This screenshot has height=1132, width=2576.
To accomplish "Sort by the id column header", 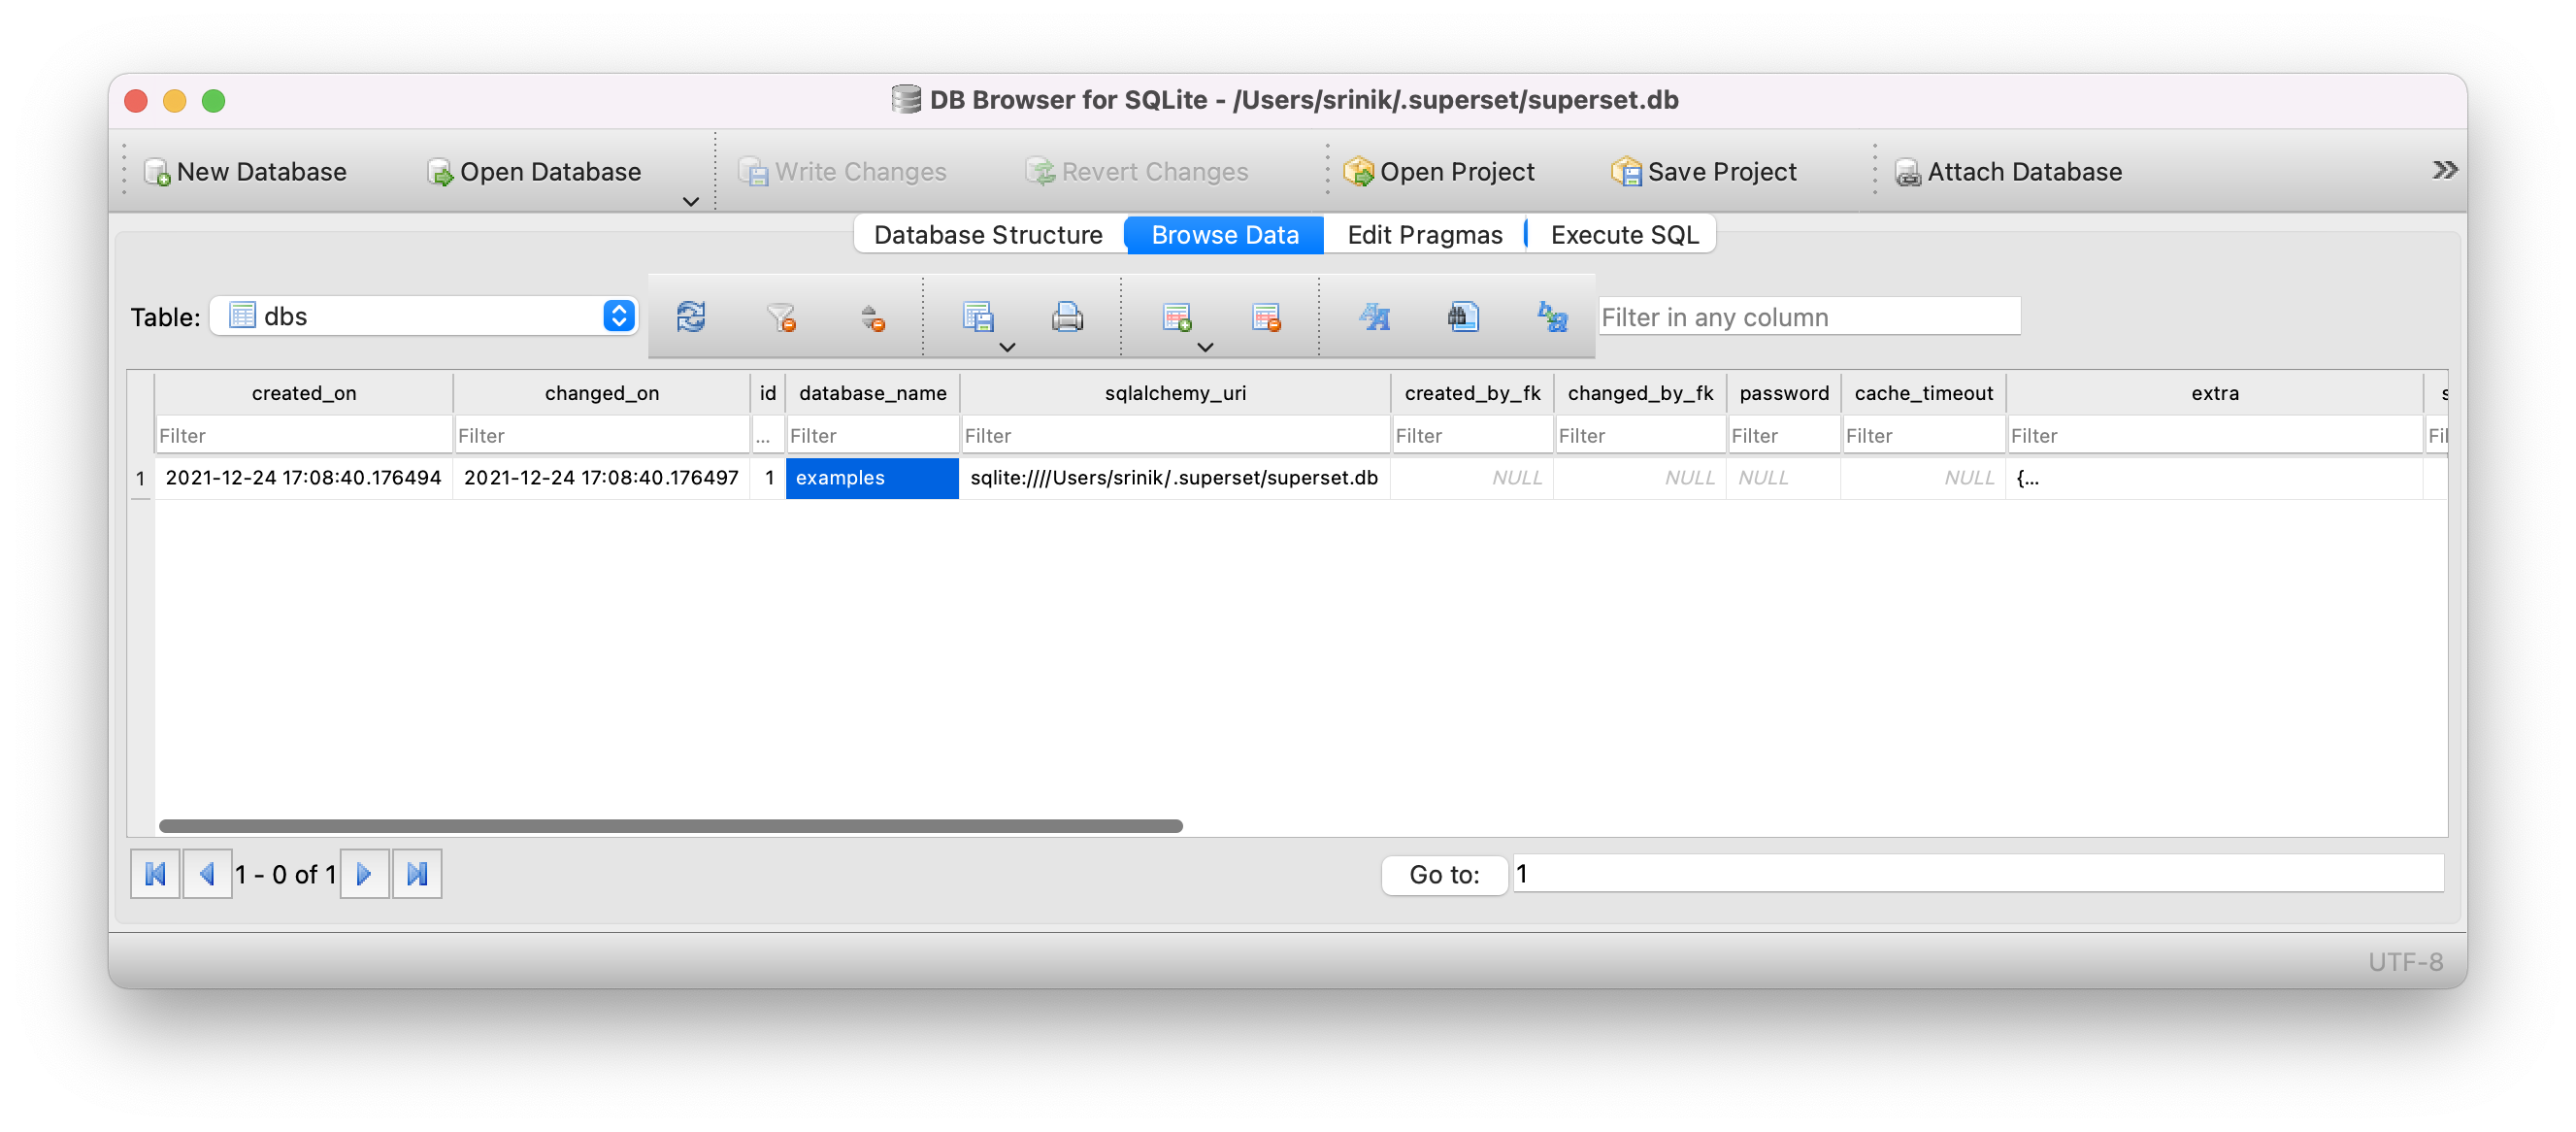I will click(768, 393).
